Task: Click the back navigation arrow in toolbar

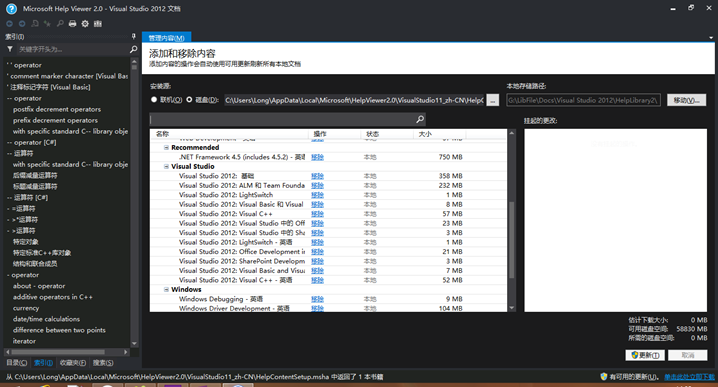Action: (x=9, y=23)
